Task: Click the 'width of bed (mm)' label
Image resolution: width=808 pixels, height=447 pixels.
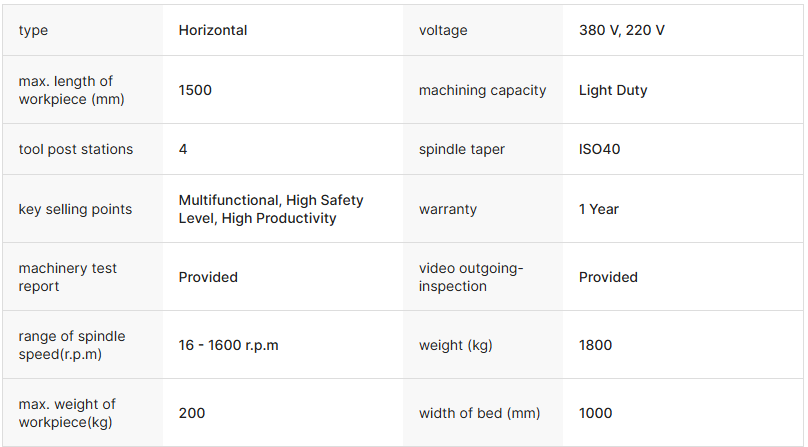Action: pyautogui.click(x=476, y=413)
